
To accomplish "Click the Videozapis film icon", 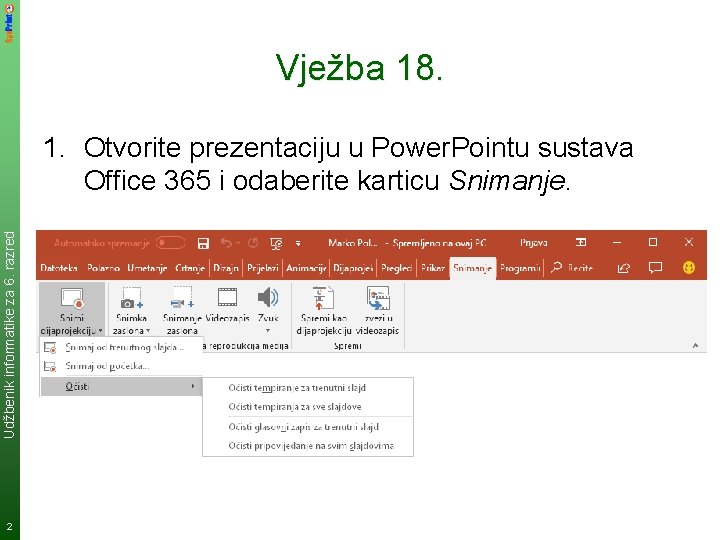I will (227, 298).
